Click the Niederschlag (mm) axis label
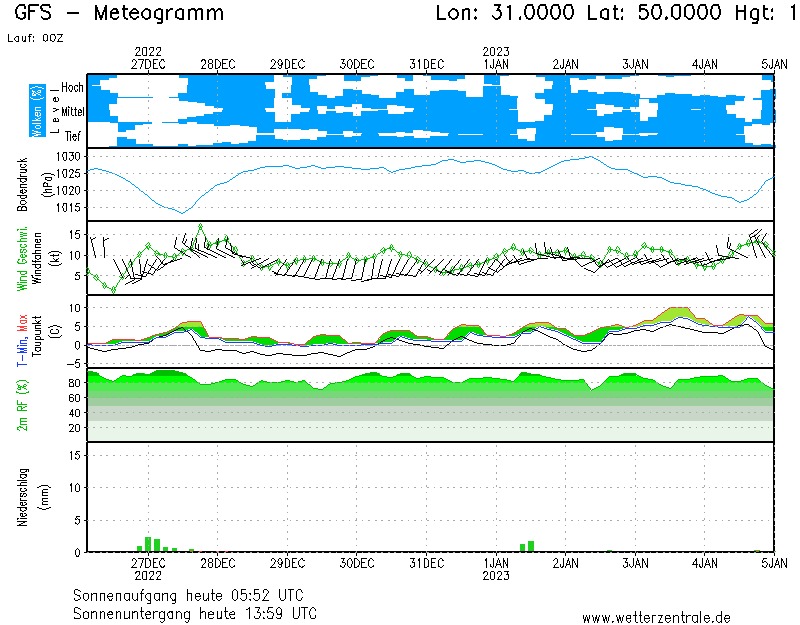This screenshot has height=625, width=800. [30, 497]
